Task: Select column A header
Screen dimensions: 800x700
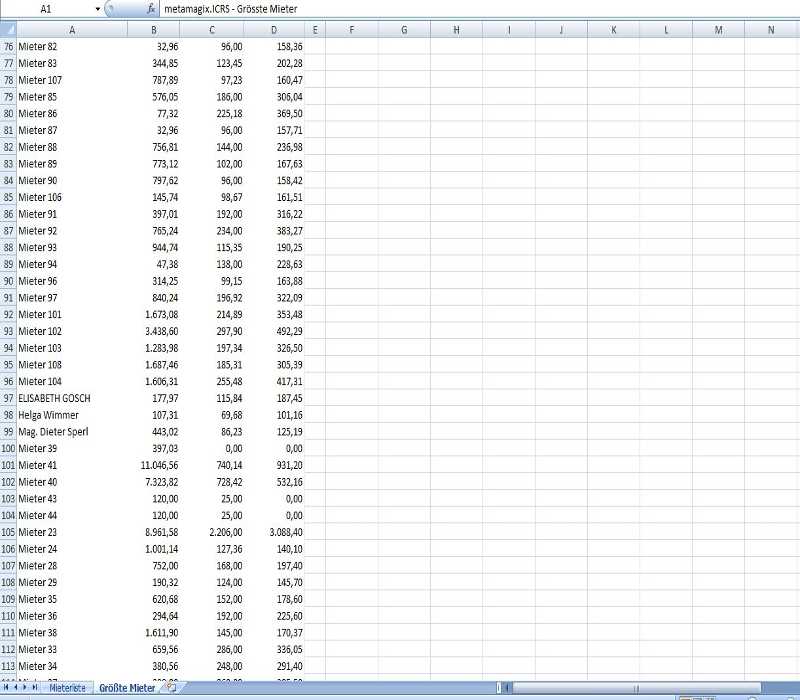Action: click(72, 30)
